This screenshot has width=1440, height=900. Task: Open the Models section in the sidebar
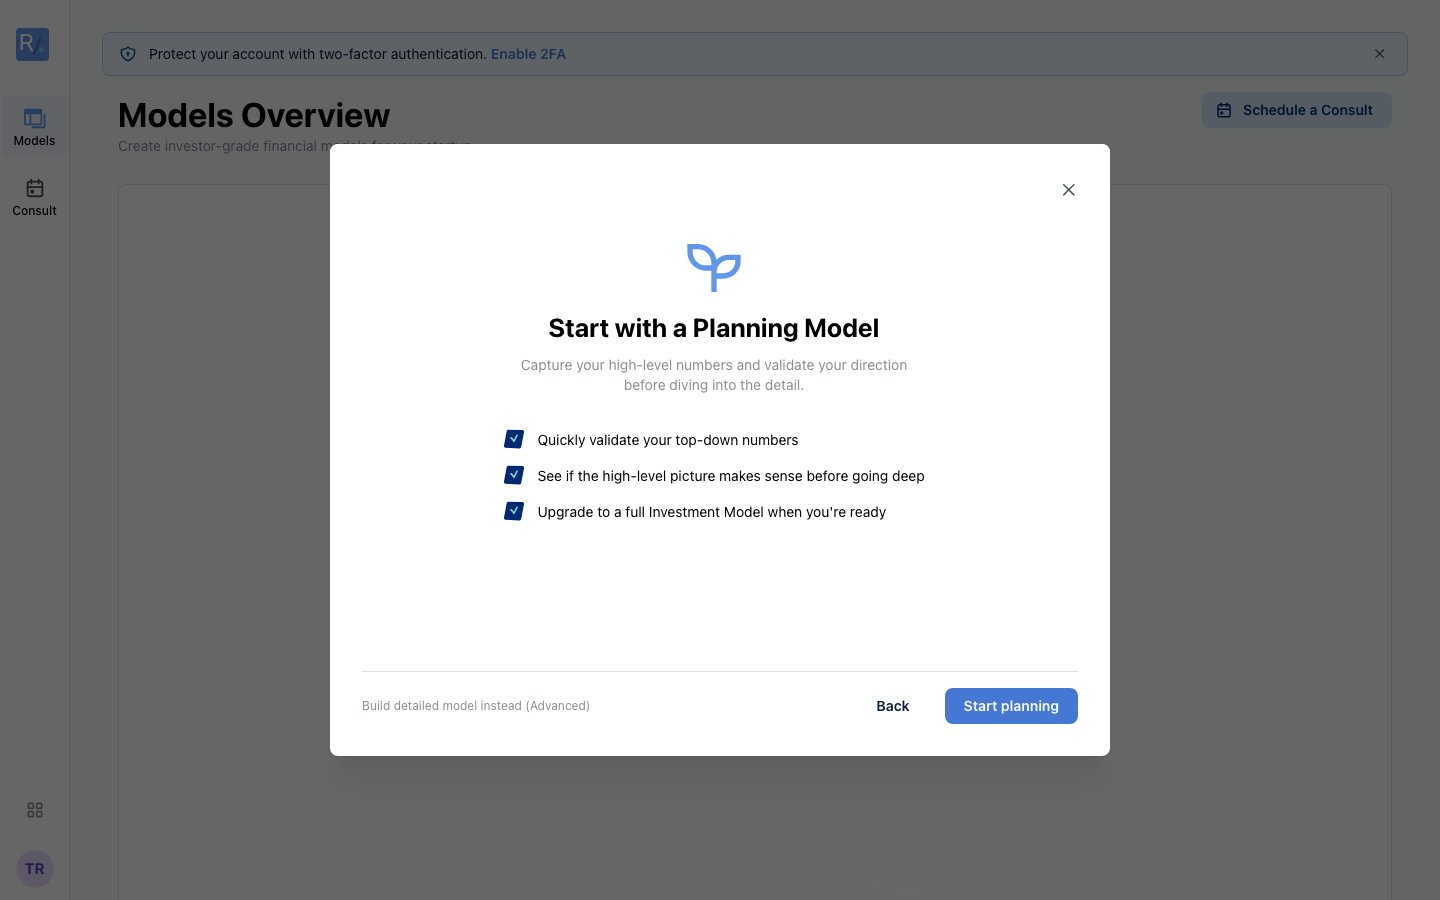point(34,128)
